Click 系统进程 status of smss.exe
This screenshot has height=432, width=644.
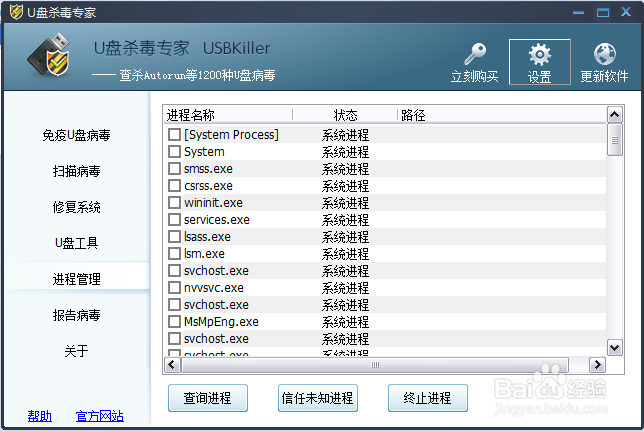point(345,169)
